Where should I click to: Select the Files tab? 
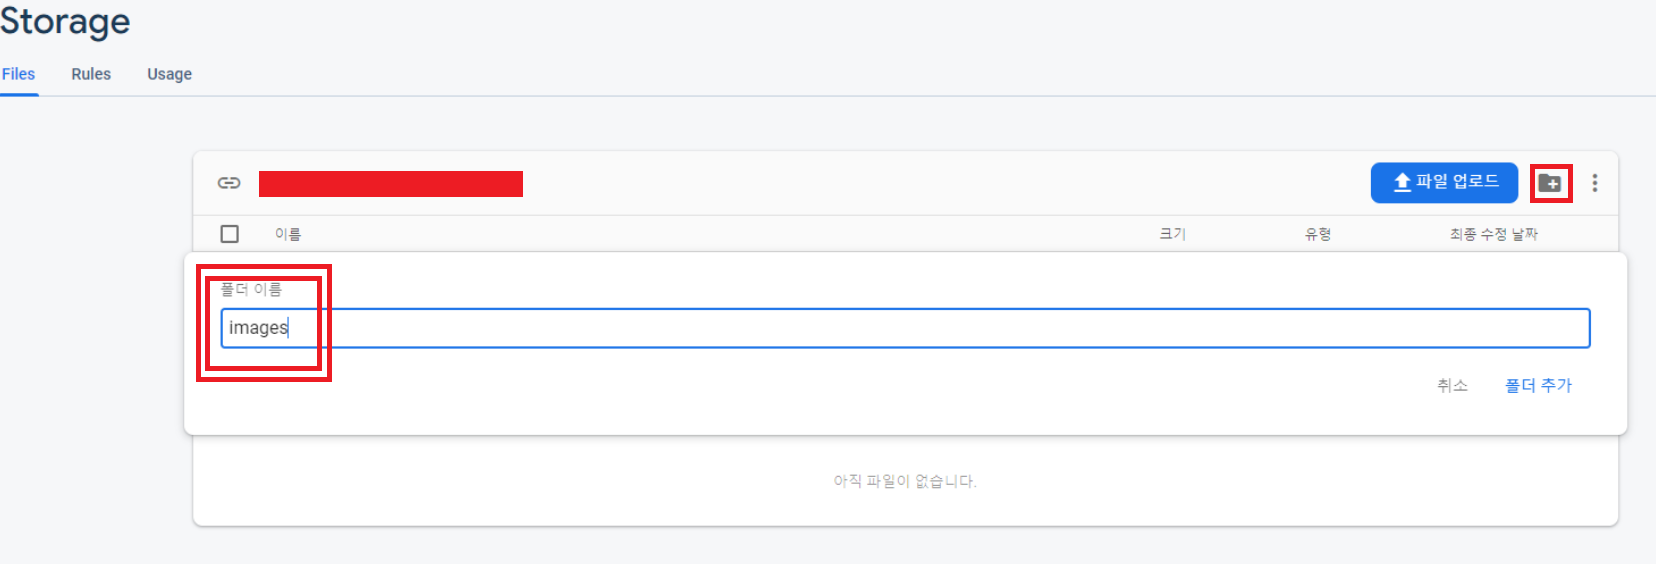pos(18,74)
